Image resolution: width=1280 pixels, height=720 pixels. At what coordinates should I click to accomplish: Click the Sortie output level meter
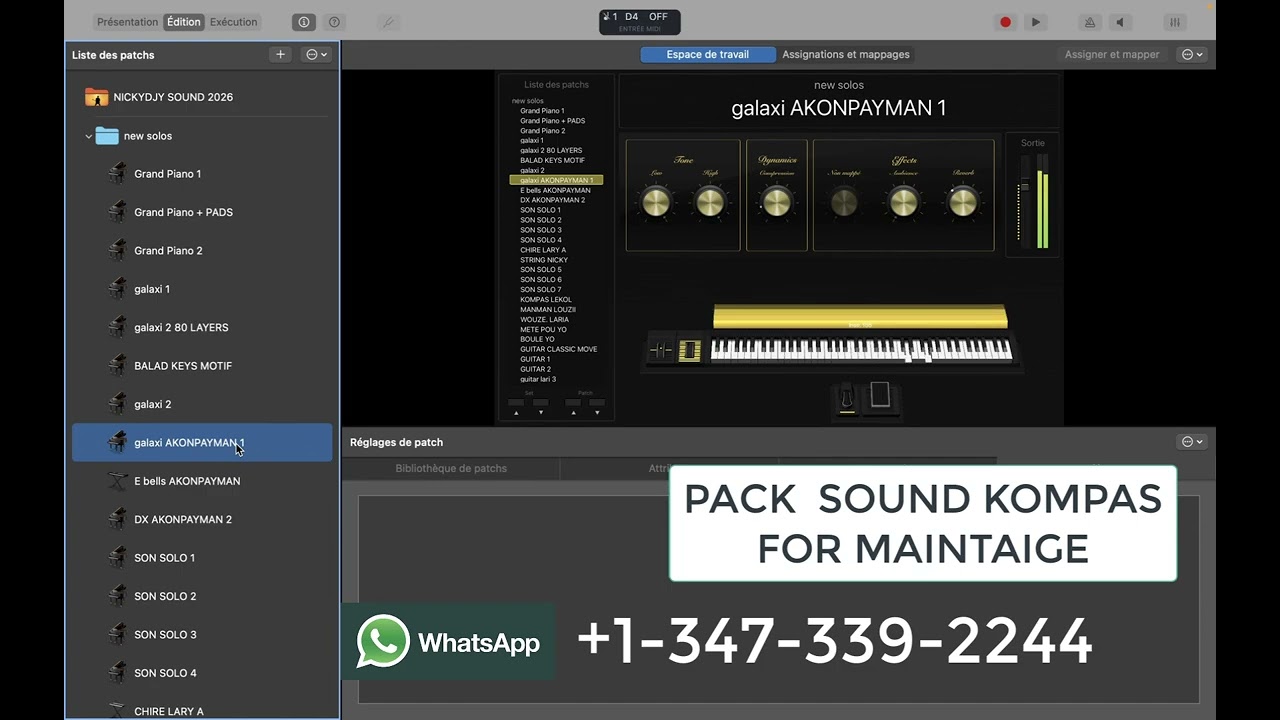1042,200
